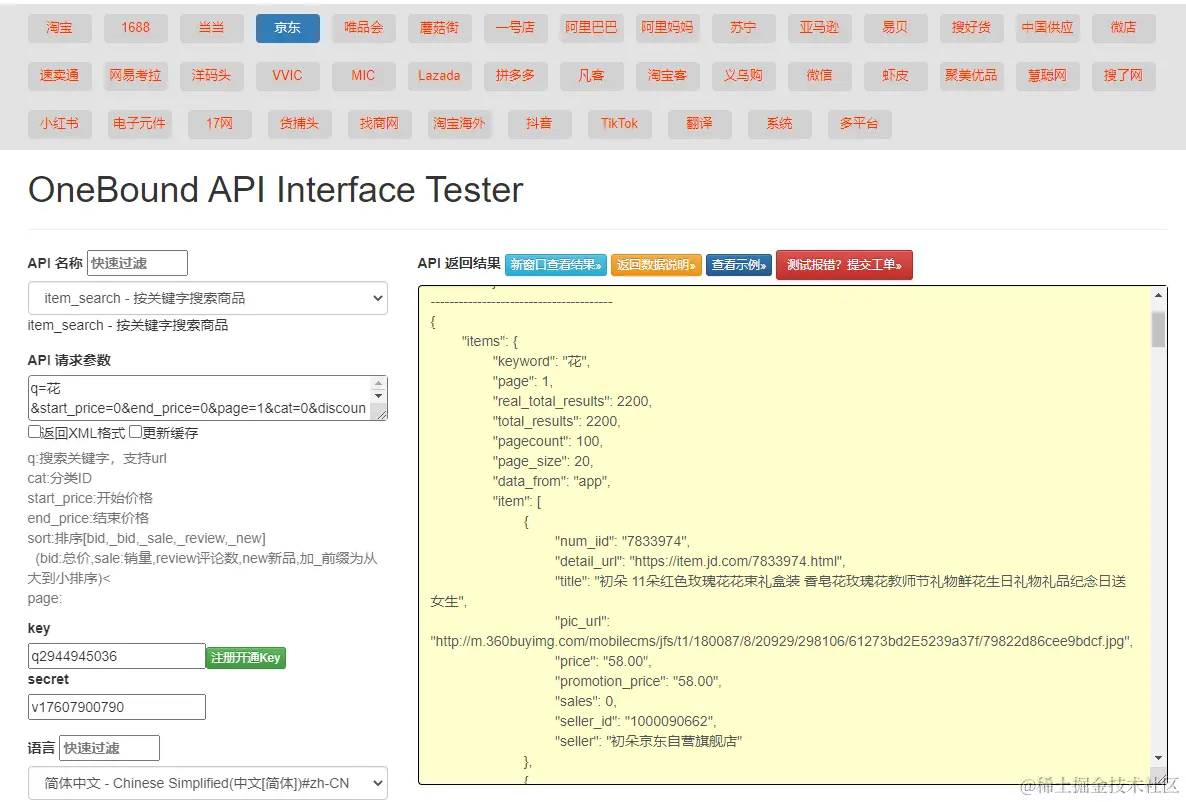Click the green 注册开通Key button
The width and height of the screenshot is (1186, 802).
(246, 657)
